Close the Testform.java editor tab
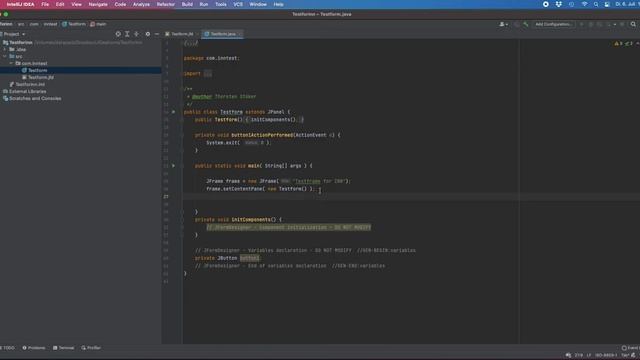The width and height of the screenshot is (640, 360). [x=240, y=34]
